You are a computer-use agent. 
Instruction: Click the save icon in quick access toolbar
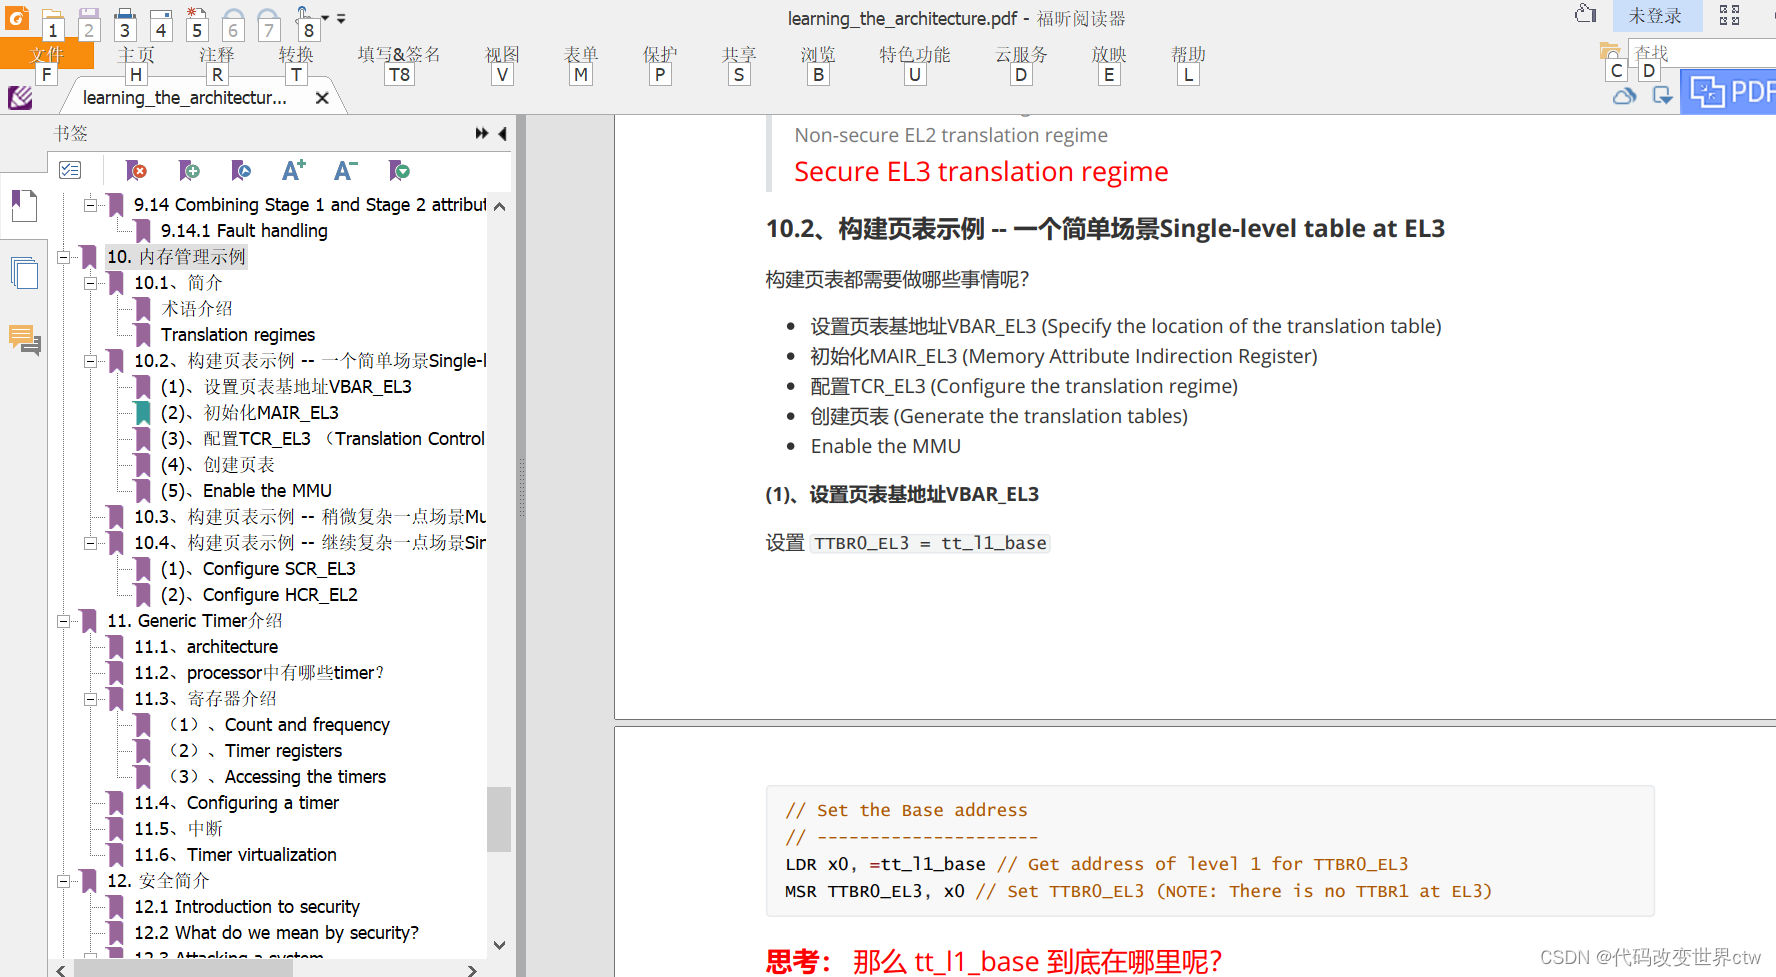[89, 22]
